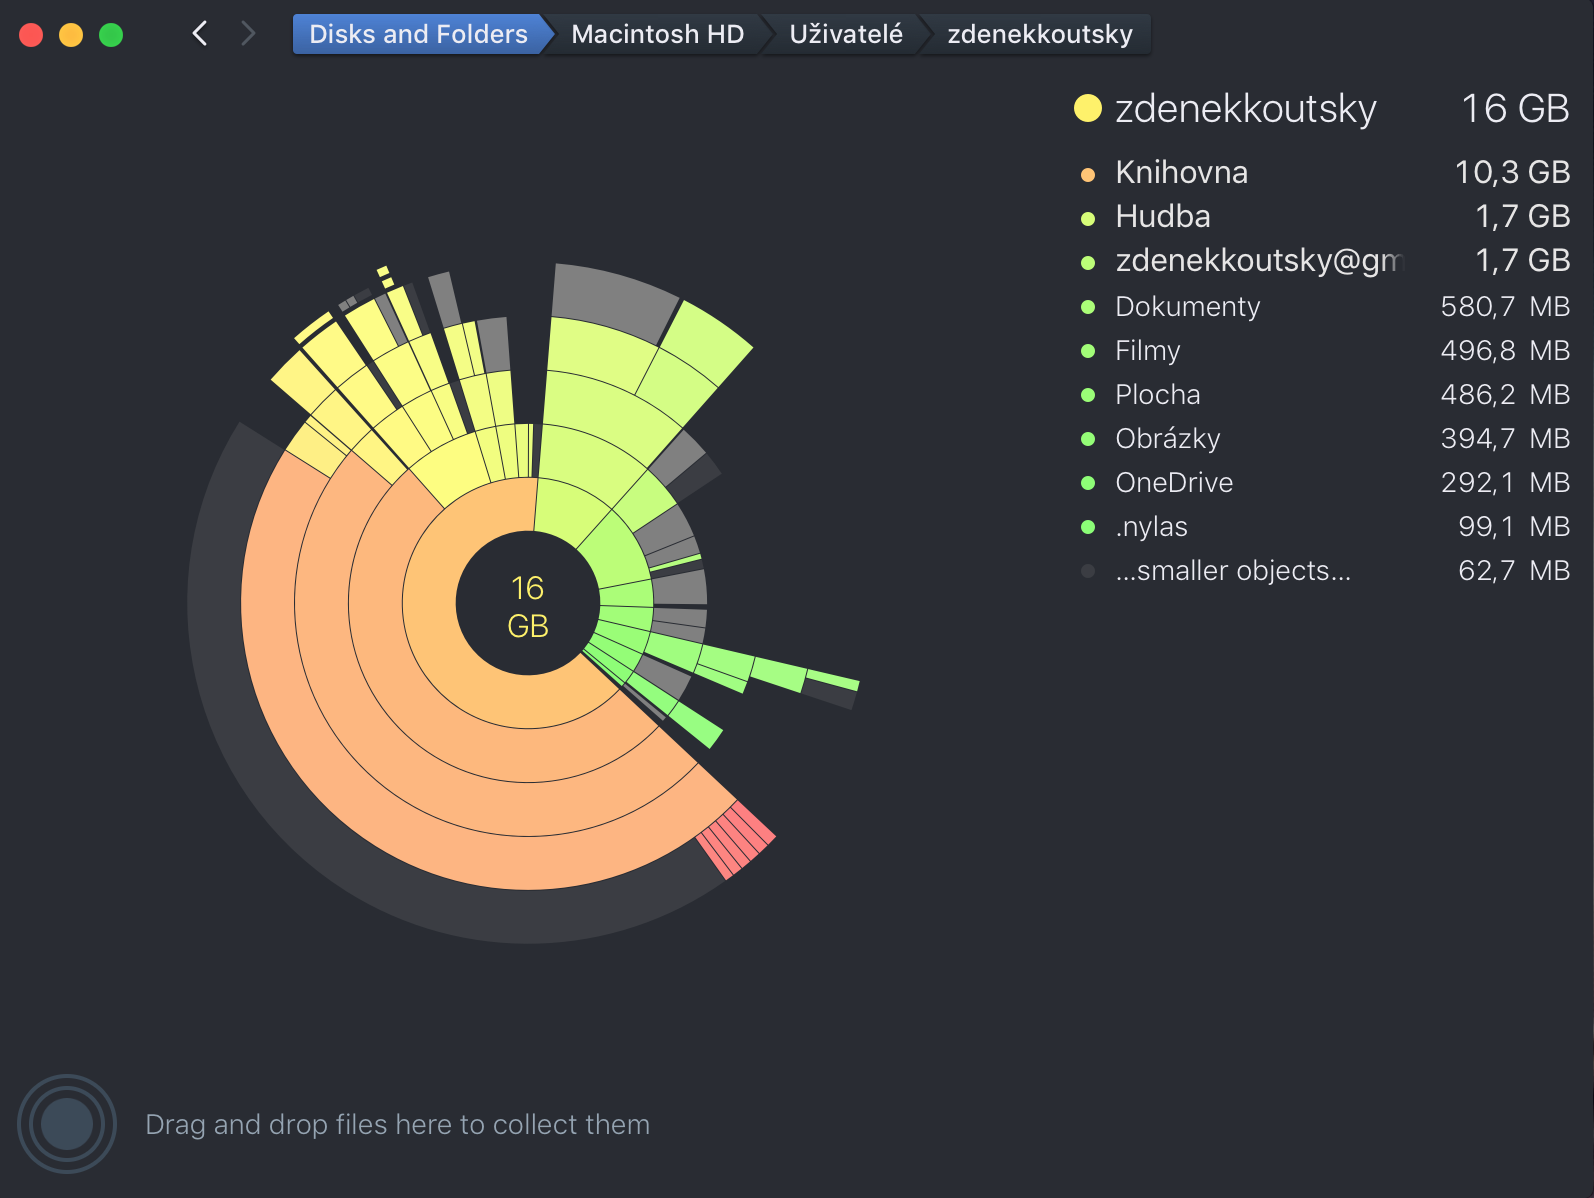Click the orange dot next to Knihovna
Viewport: 1594px width, 1198px height.
point(1088,174)
